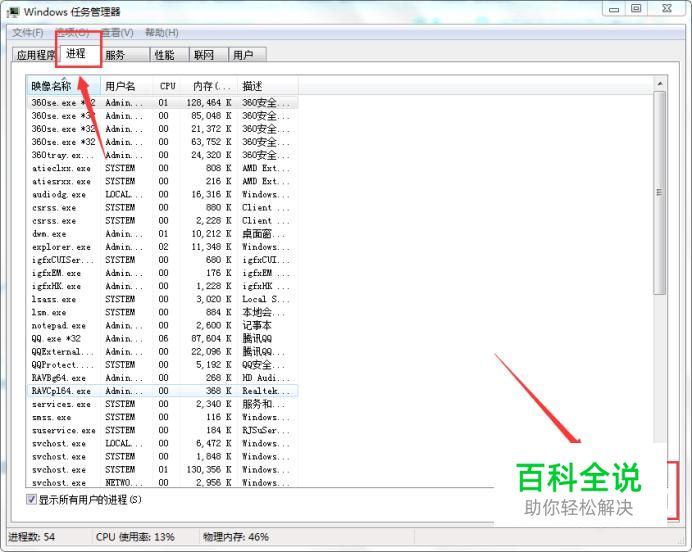Switch to the 进程 tab
The width and height of the screenshot is (692, 552).
click(x=78, y=54)
